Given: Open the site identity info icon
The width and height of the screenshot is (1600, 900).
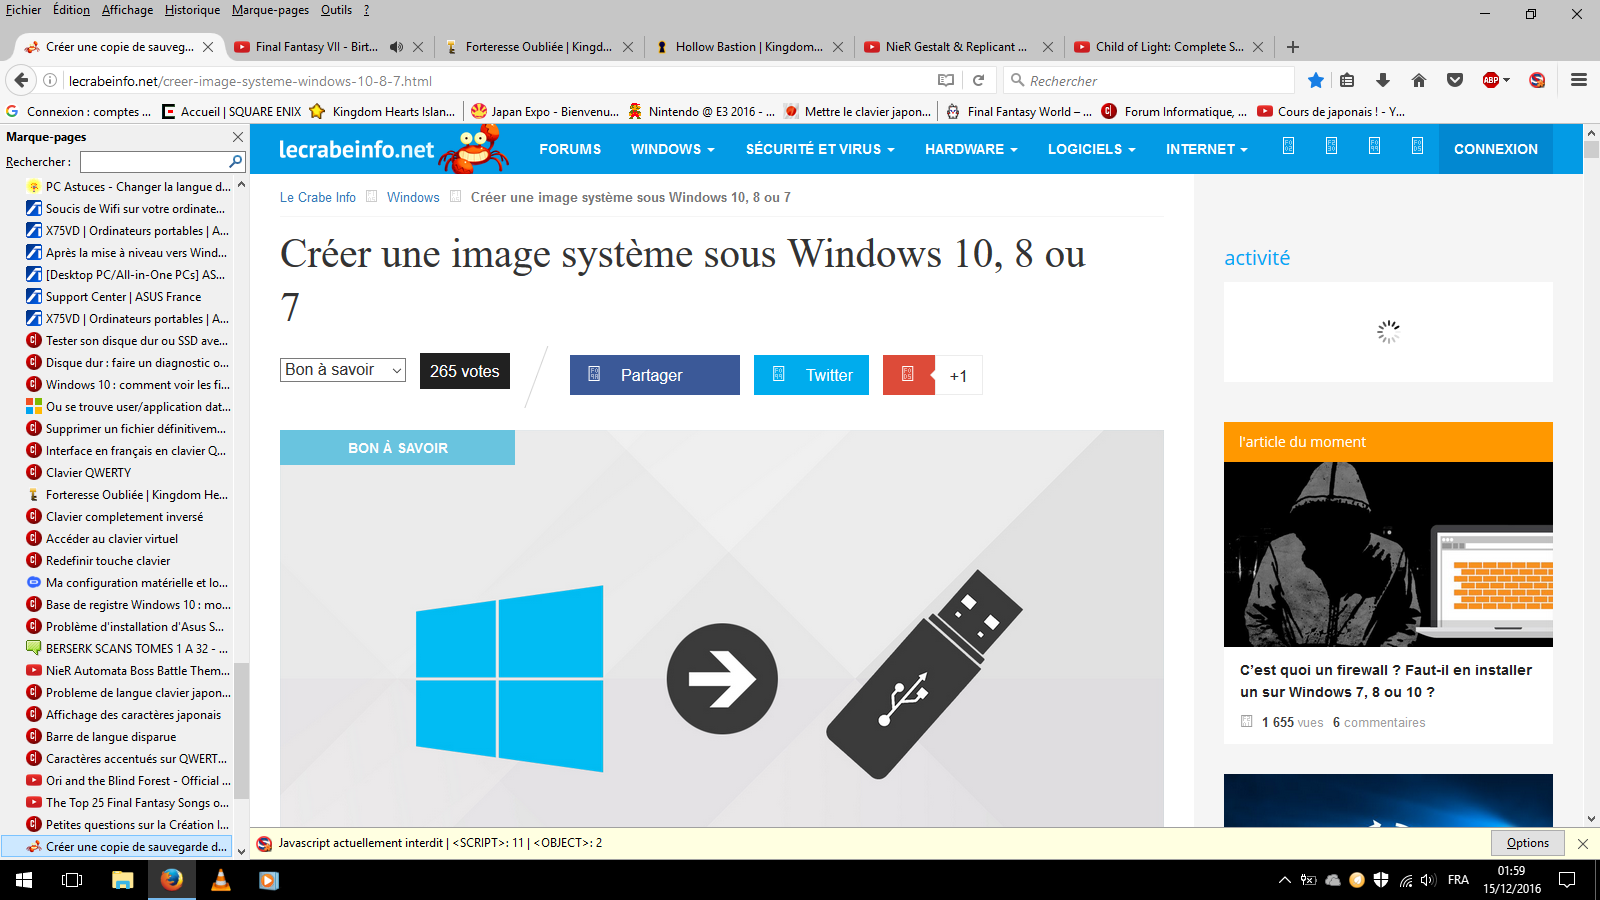Looking at the screenshot, I should [x=49, y=80].
